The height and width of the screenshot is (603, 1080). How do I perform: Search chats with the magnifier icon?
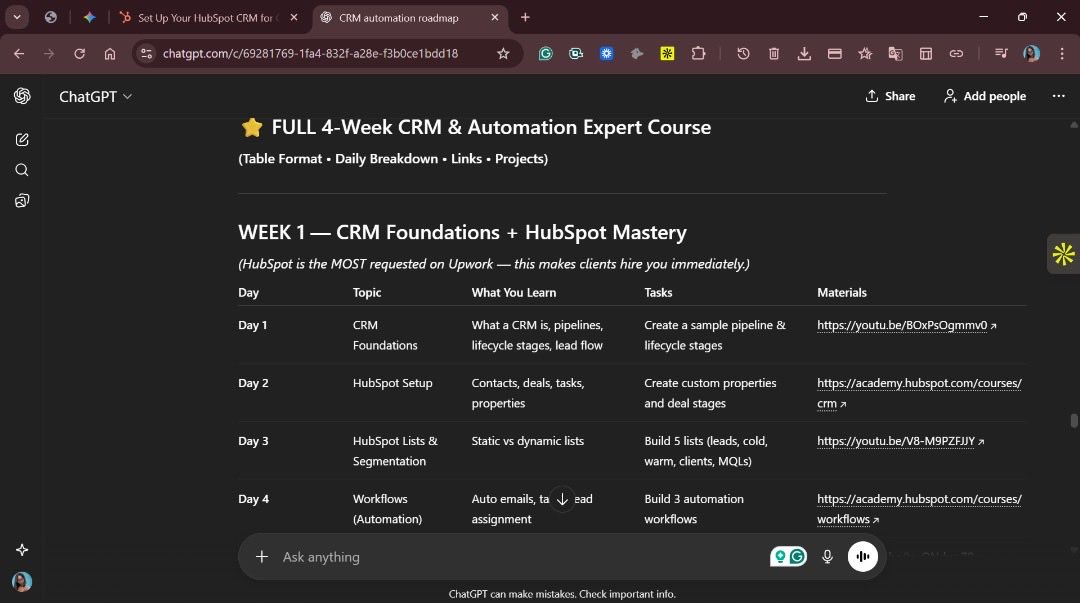coord(22,170)
